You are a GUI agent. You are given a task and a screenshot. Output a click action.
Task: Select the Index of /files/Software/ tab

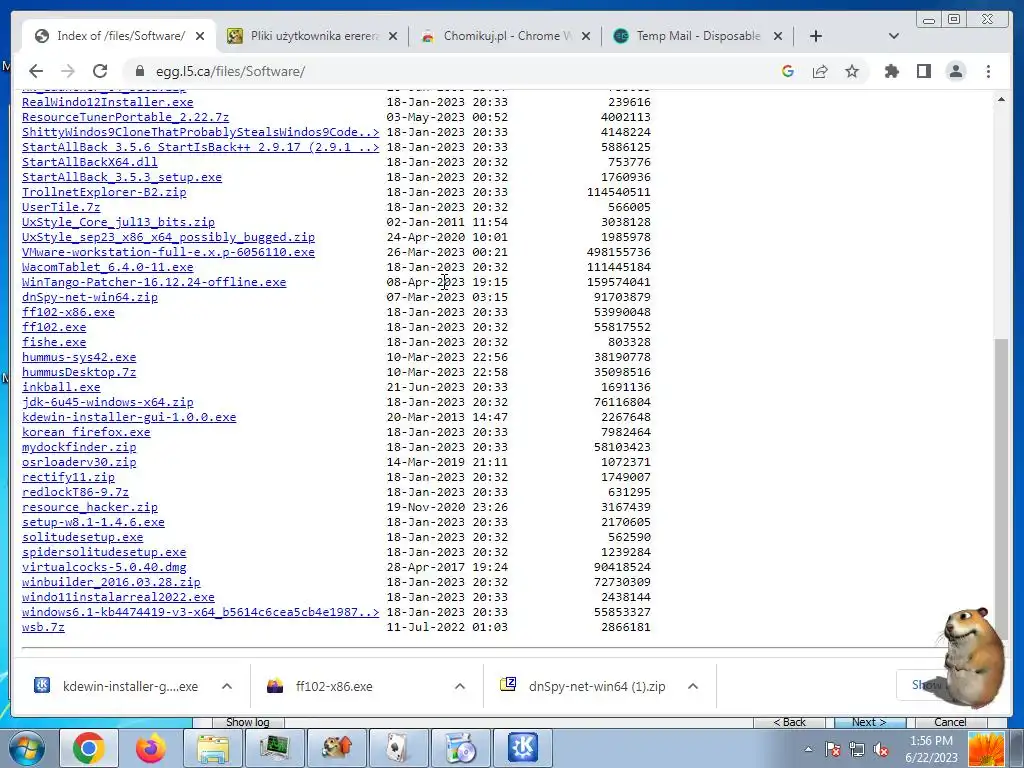click(x=120, y=36)
